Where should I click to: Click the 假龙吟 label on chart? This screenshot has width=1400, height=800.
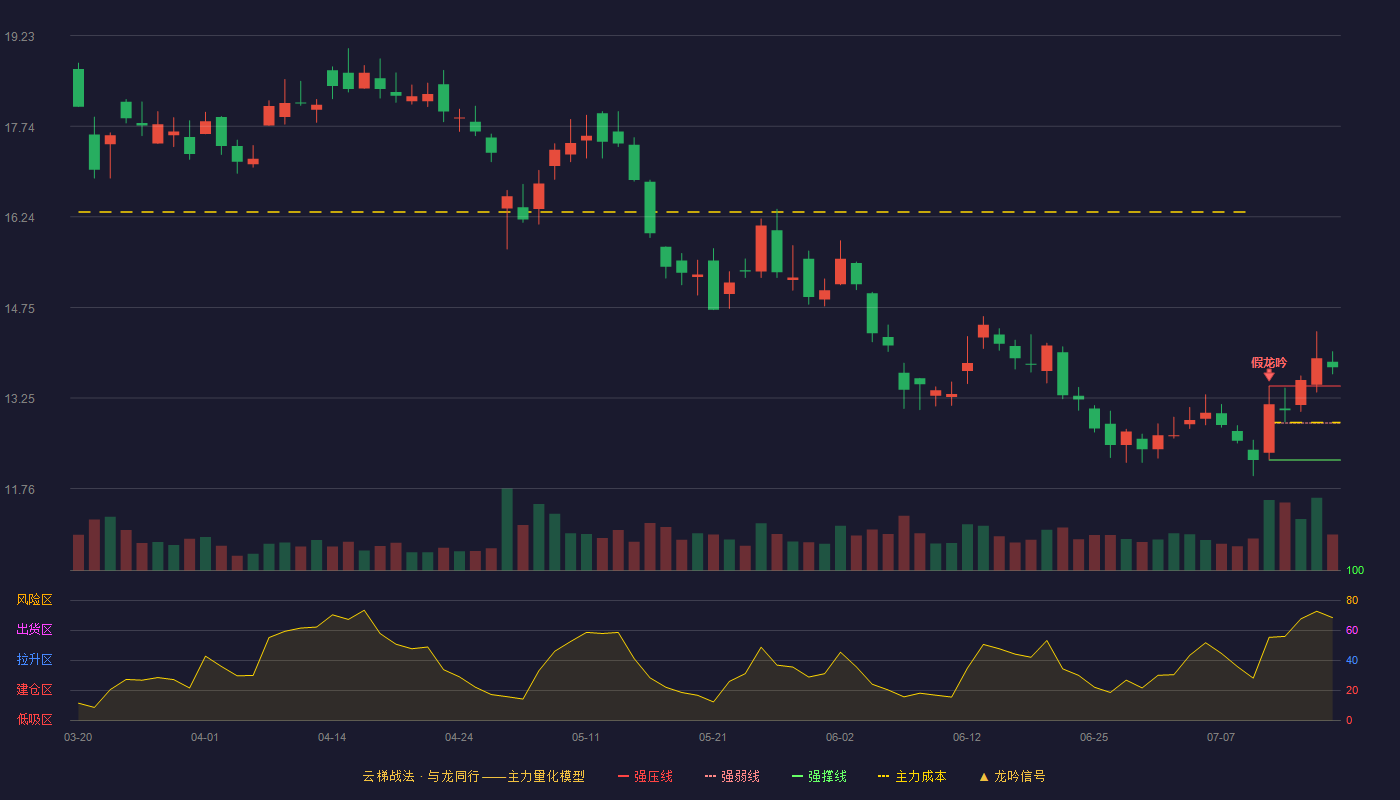click(1269, 362)
